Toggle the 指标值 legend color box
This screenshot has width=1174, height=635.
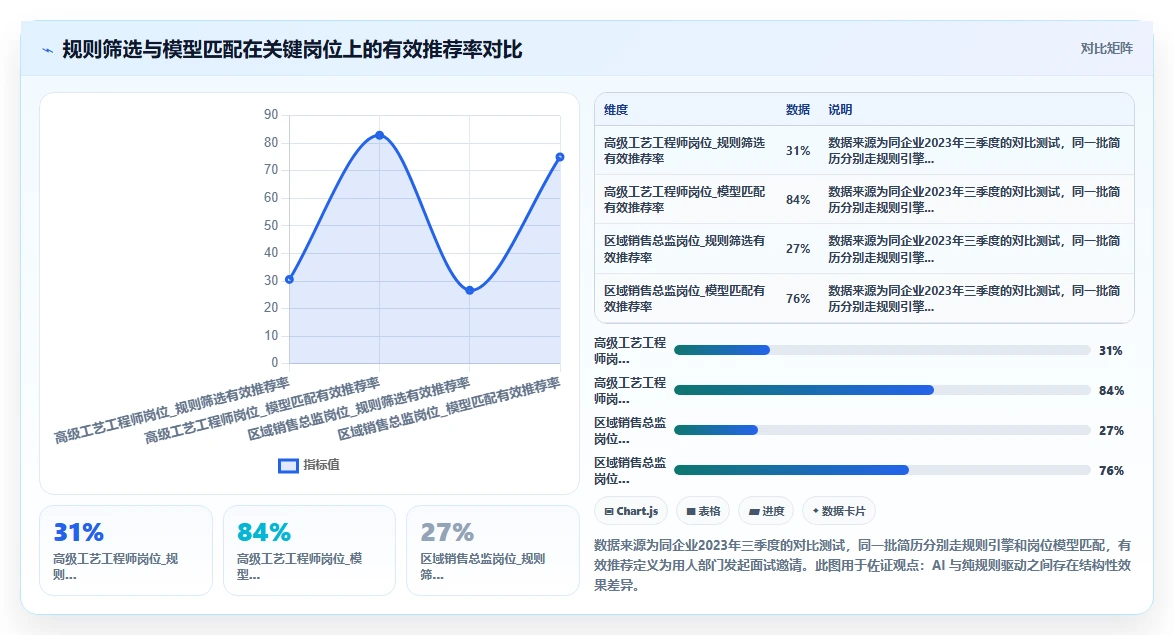tap(288, 466)
